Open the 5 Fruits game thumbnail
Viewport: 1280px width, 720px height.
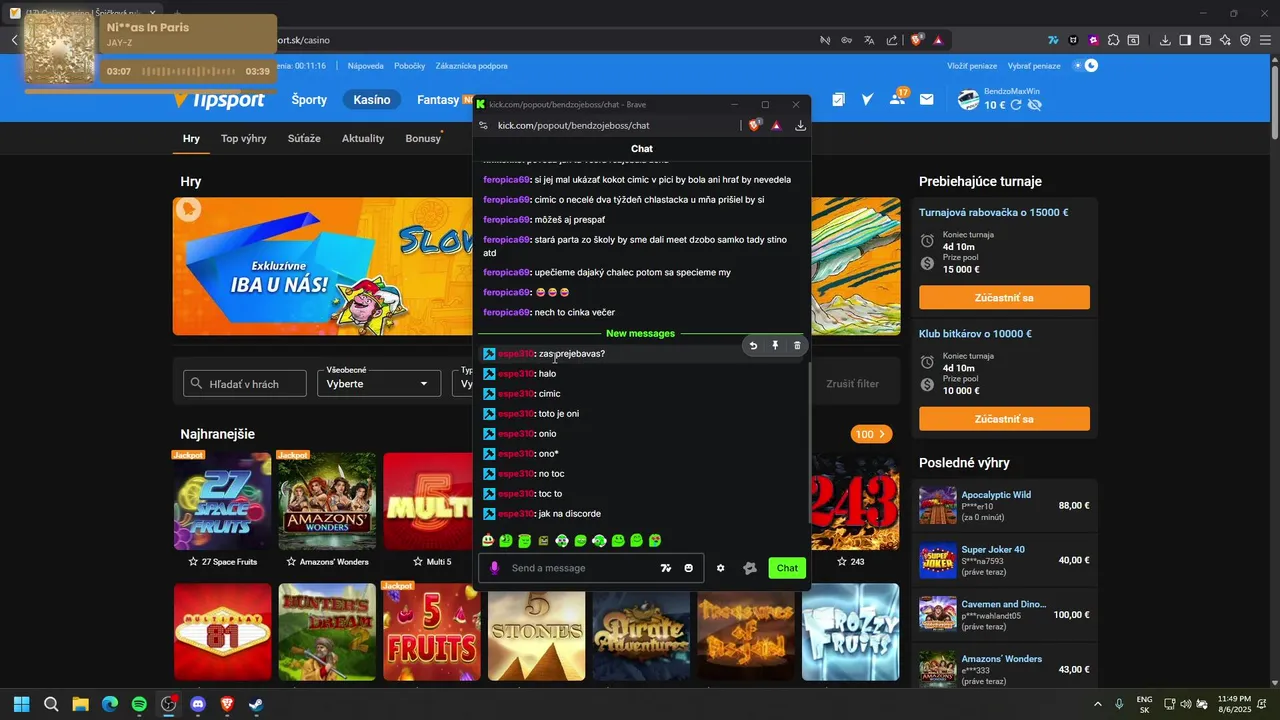(432, 632)
